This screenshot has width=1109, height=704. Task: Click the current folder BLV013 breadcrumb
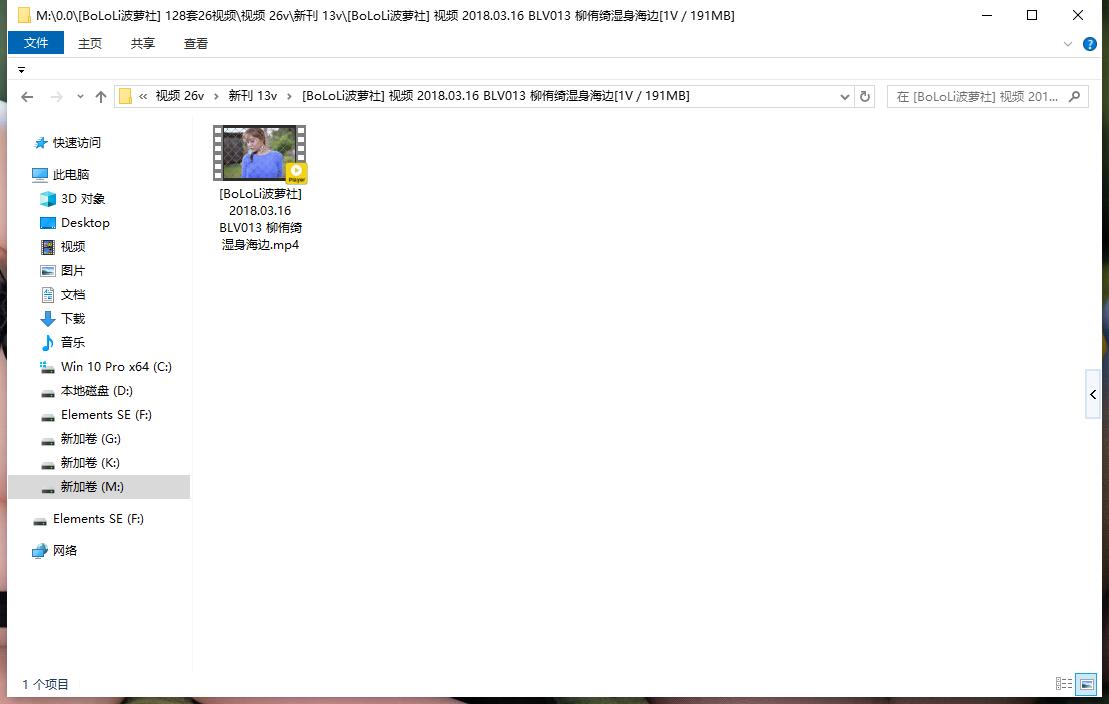(x=496, y=96)
